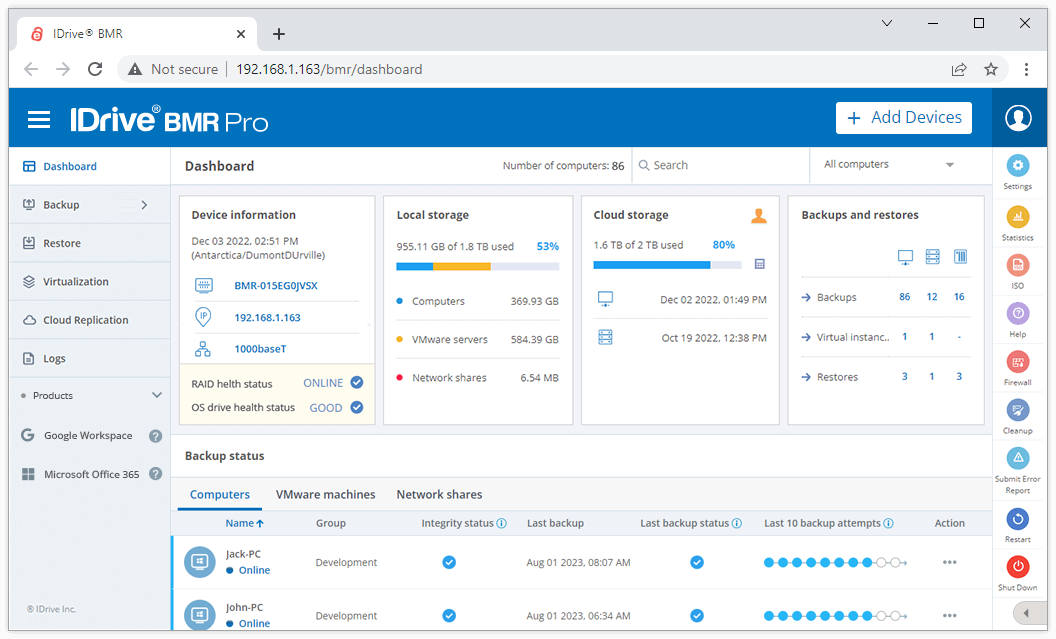
Task: Click the dashboard Search field
Action: (x=720, y=165)
